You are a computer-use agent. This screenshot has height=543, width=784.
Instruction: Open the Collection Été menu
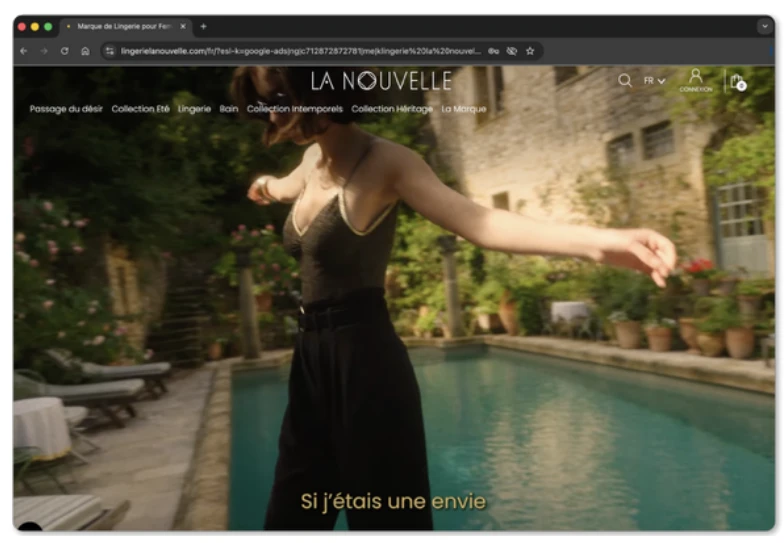140,108
